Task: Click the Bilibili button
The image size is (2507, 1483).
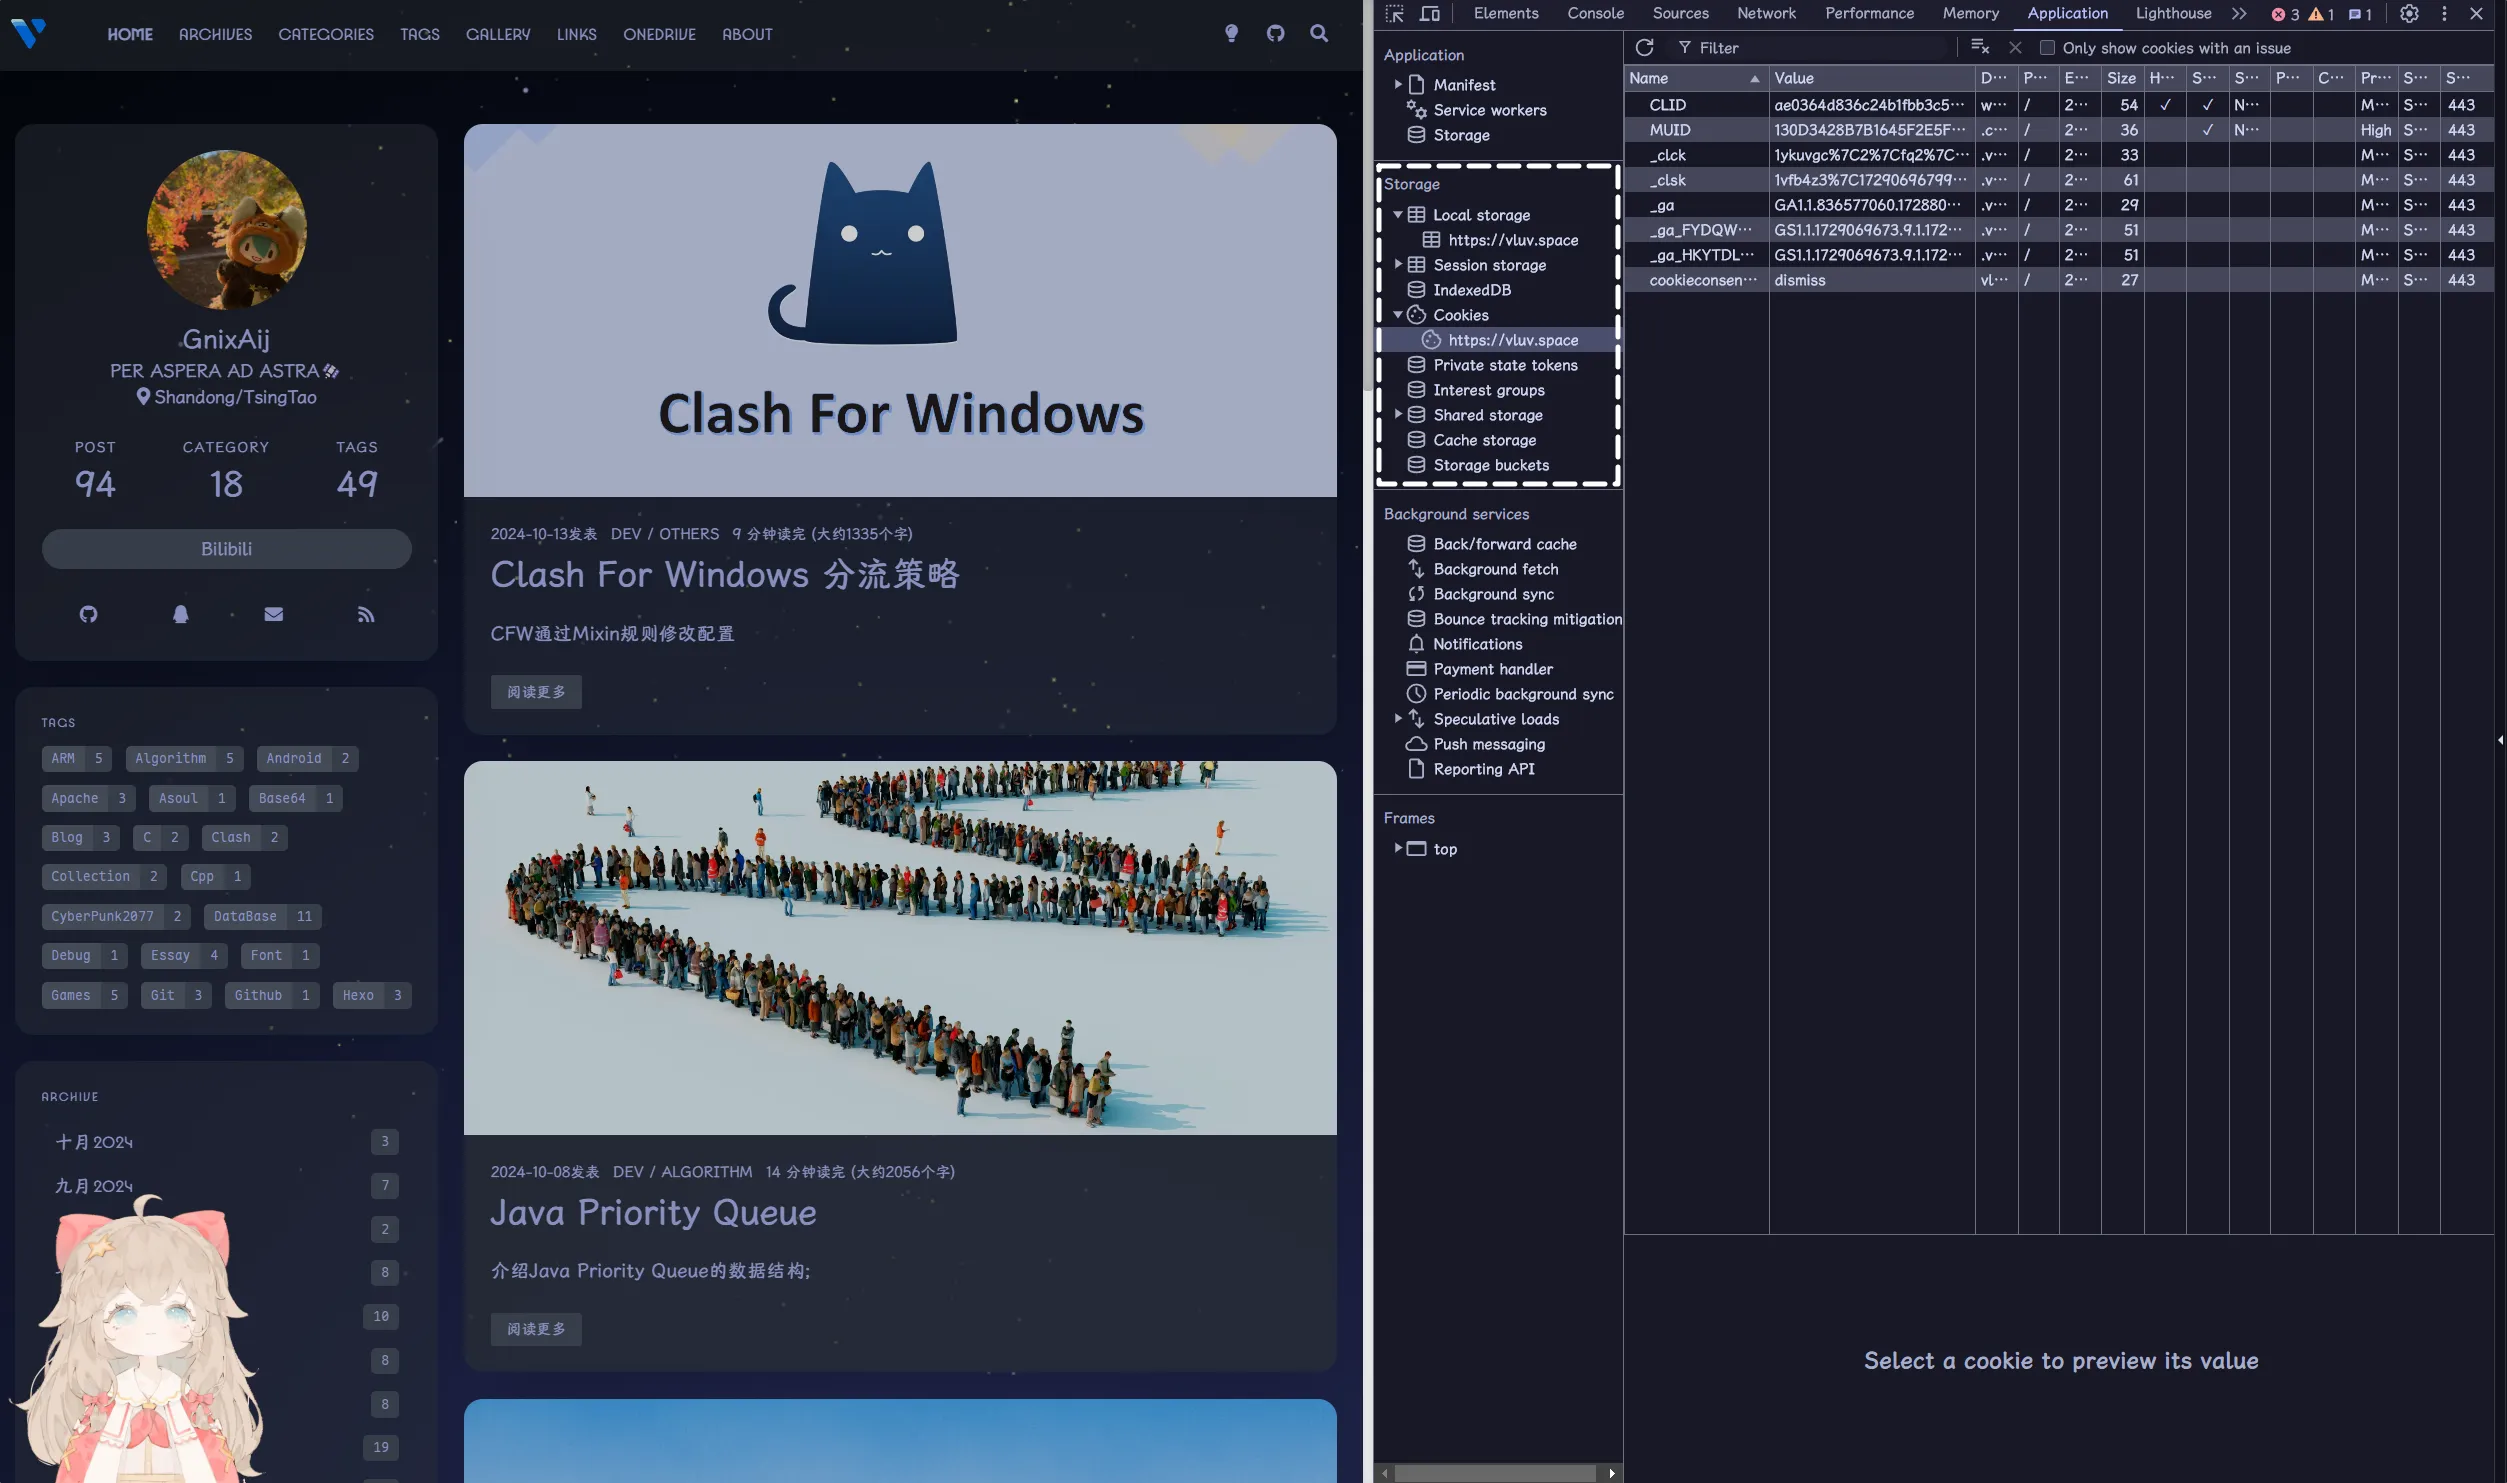Action: pos(227,549)
